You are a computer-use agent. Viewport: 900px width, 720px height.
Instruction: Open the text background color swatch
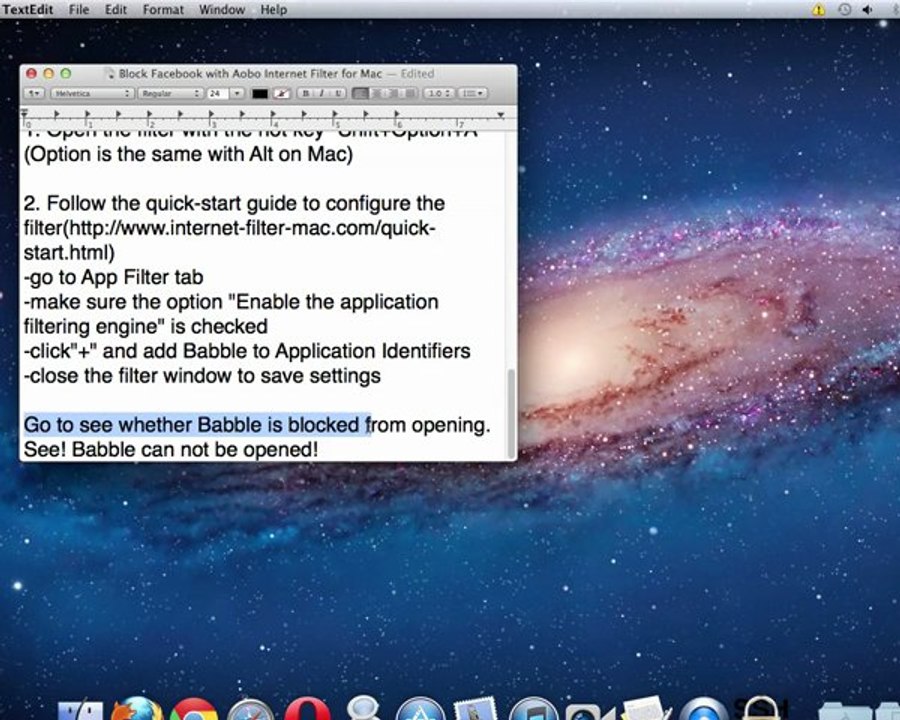click(x=281, y=94)
